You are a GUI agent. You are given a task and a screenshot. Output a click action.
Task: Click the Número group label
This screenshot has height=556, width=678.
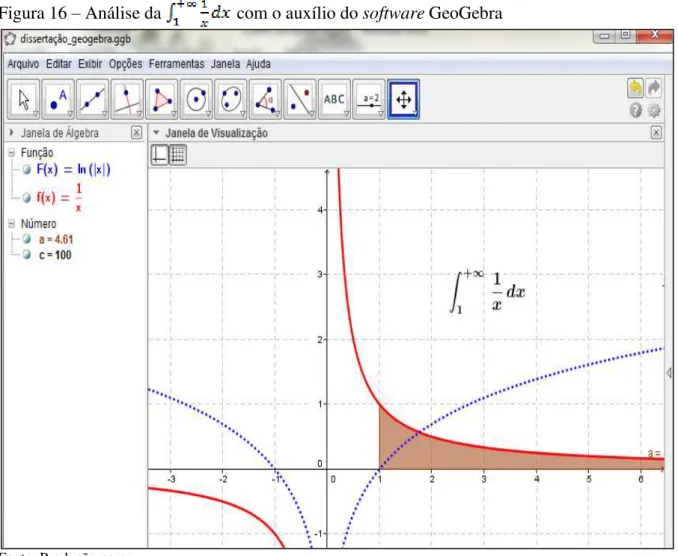click(38, 224)
